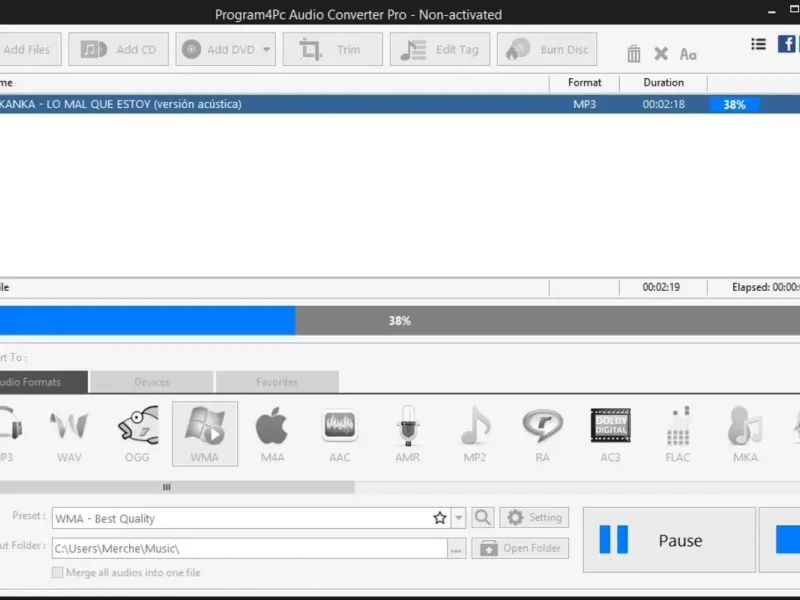800x600 pixels.
Task: Click the 00:02:18 duration cell
Action: click(x=663, y=104)
